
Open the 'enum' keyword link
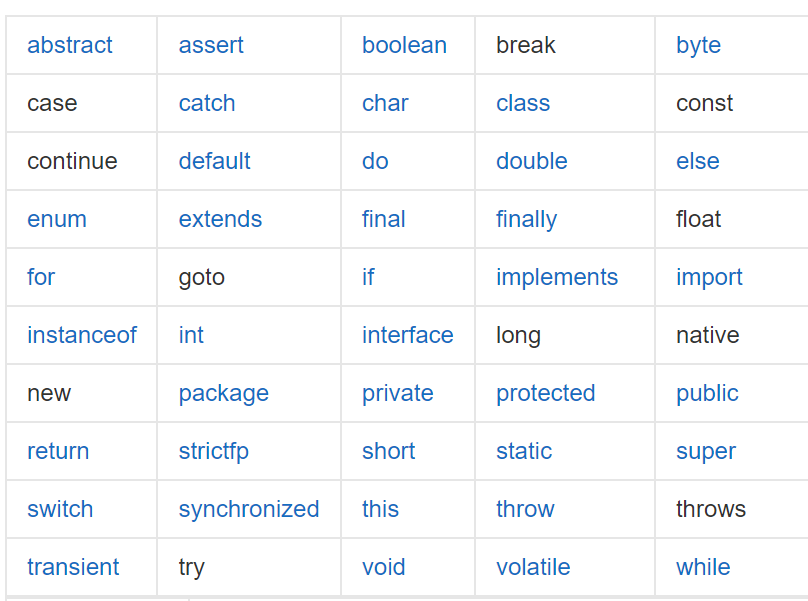[57, 219]
